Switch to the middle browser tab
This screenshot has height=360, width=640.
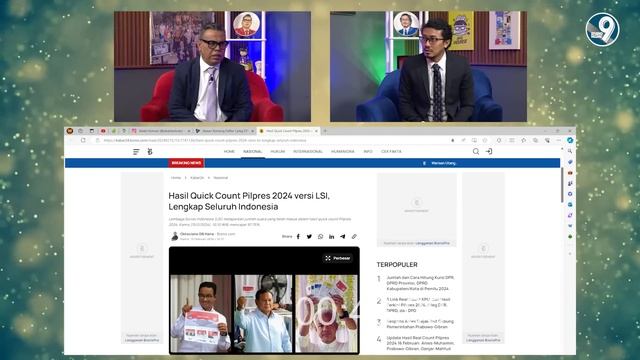pyautogui.click(x=224, y=131)
